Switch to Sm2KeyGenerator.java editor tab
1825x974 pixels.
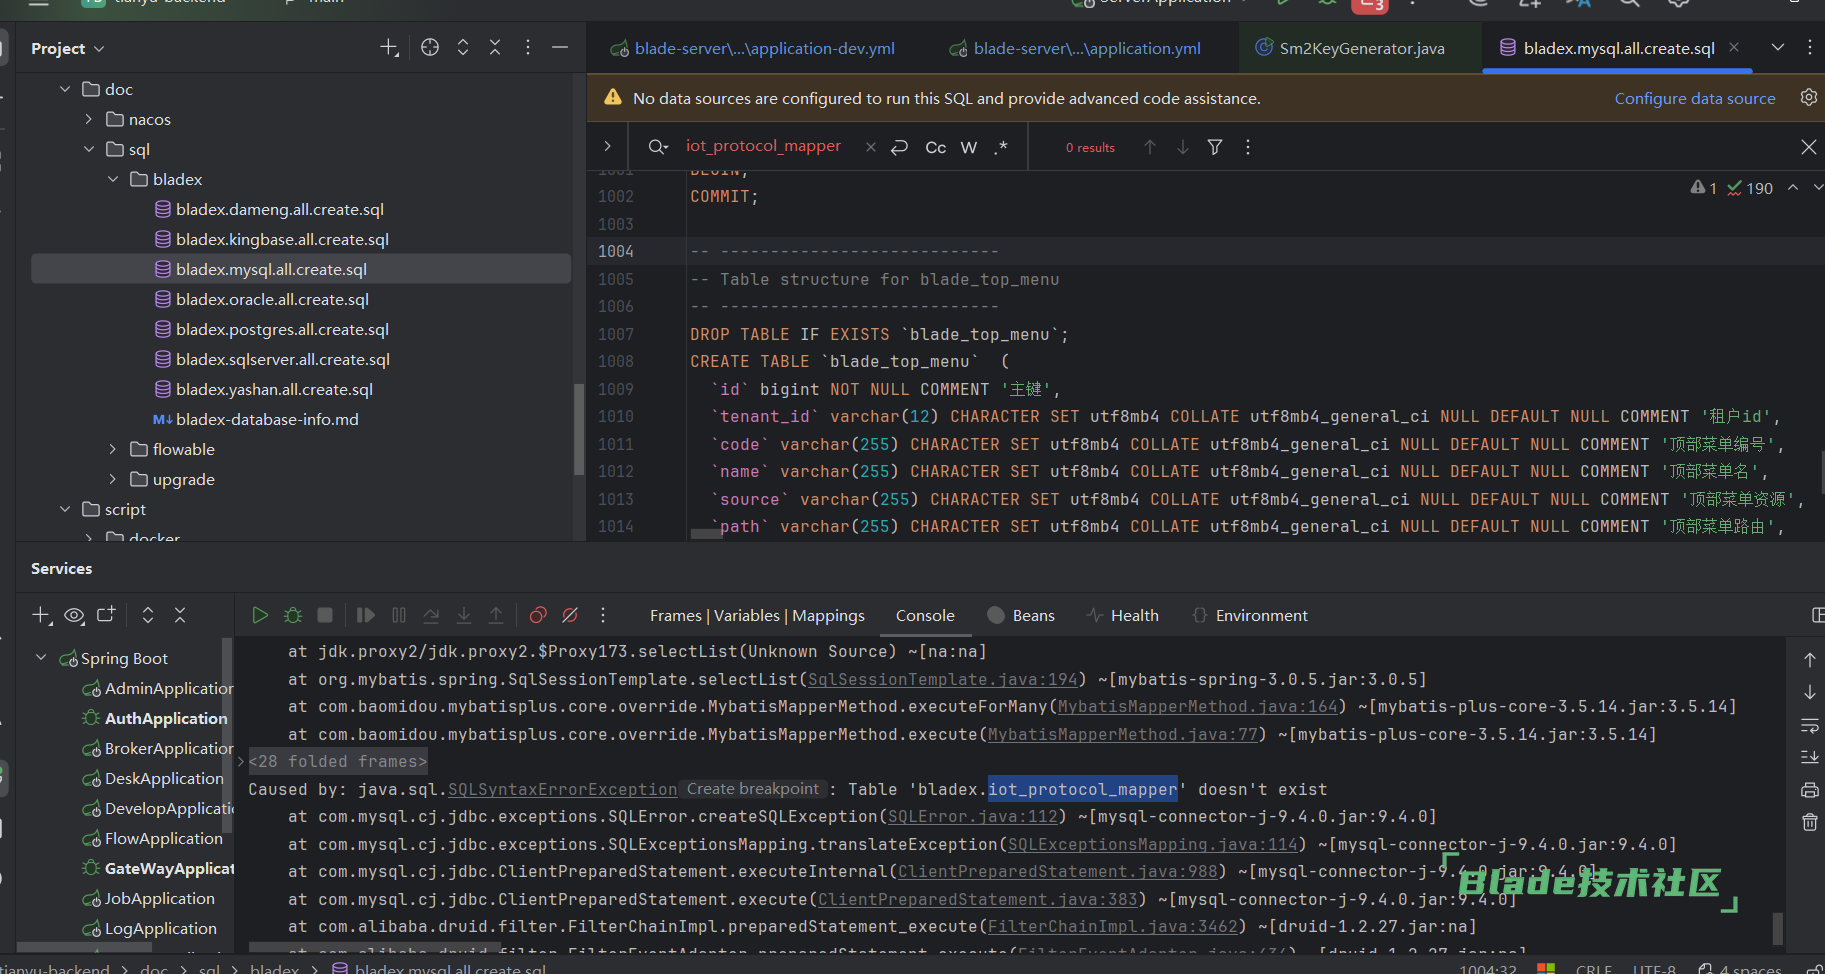point(1361,48)
